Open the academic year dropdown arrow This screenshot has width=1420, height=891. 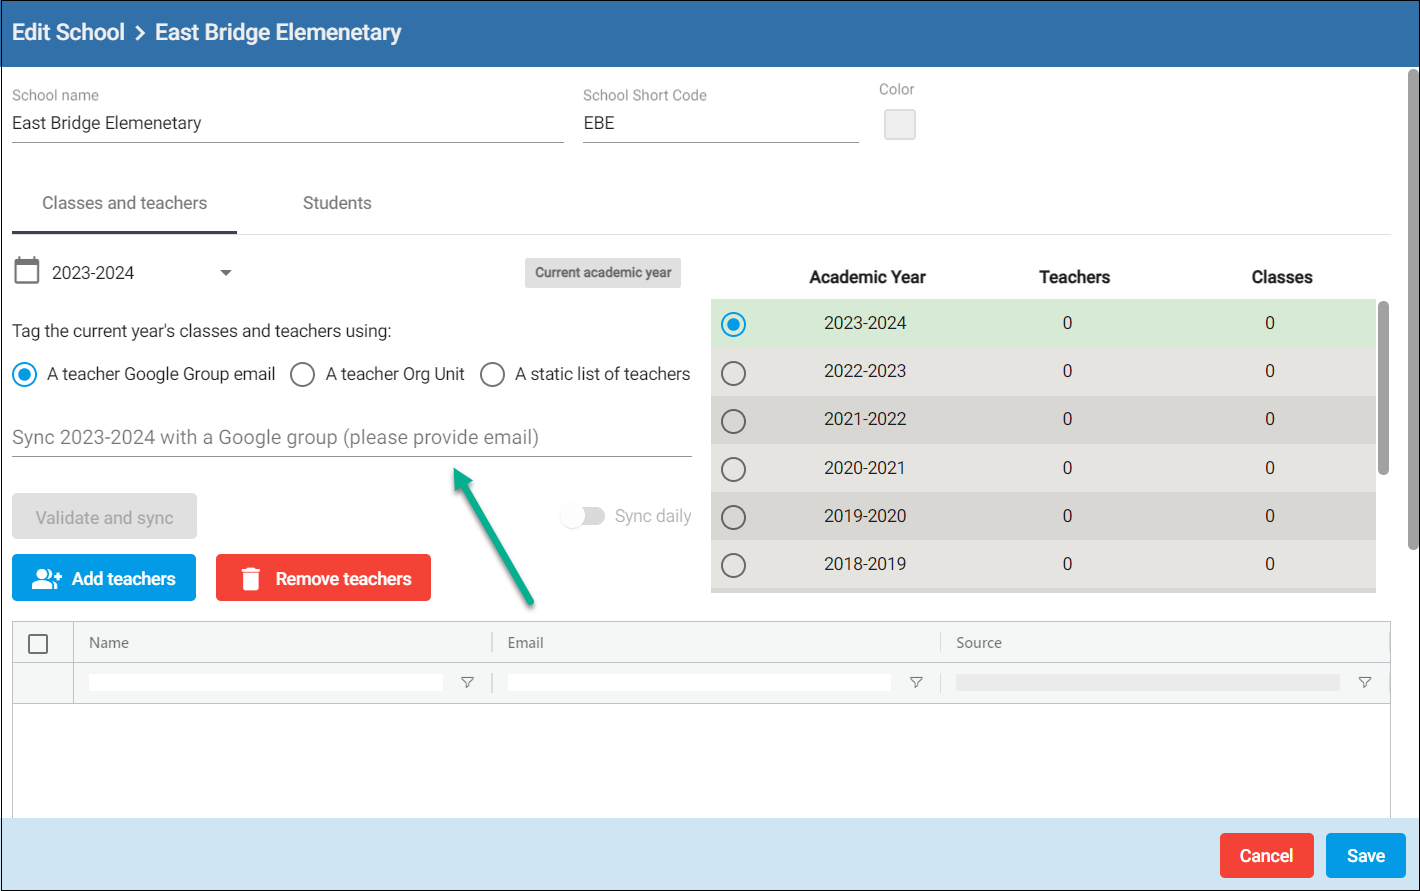click(226, 273)
